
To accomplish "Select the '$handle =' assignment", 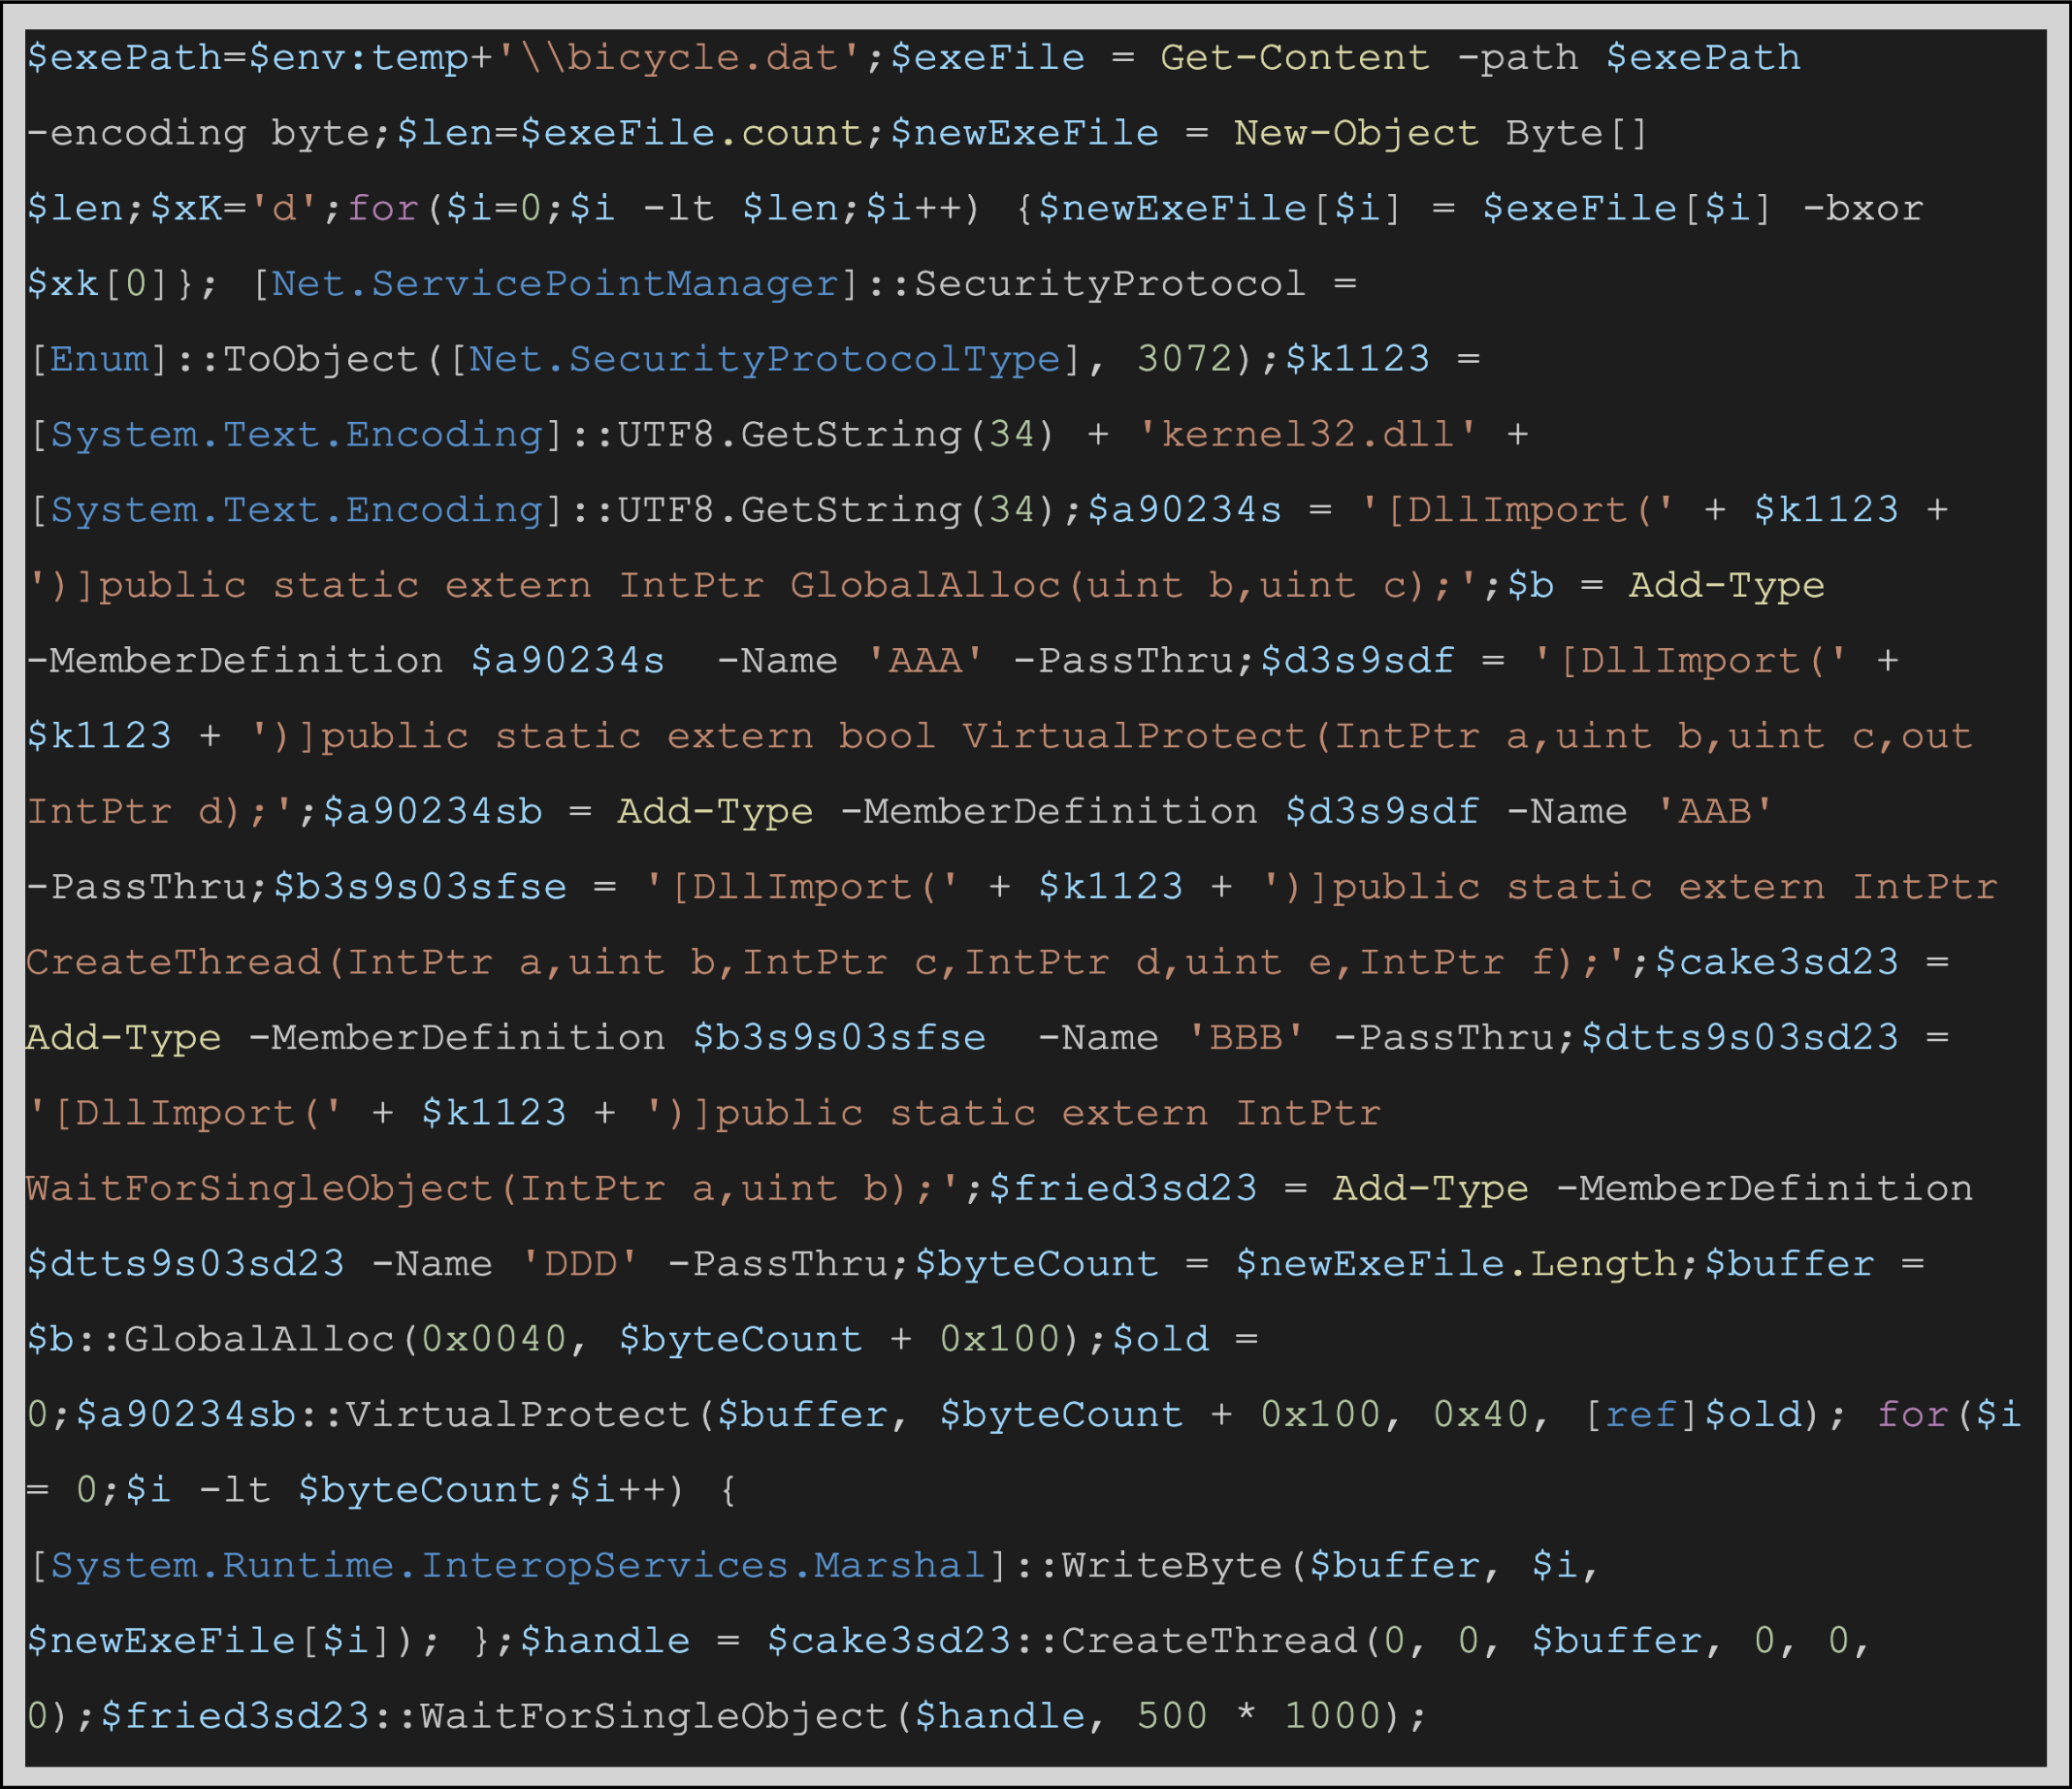I will tap(630, 1641).
